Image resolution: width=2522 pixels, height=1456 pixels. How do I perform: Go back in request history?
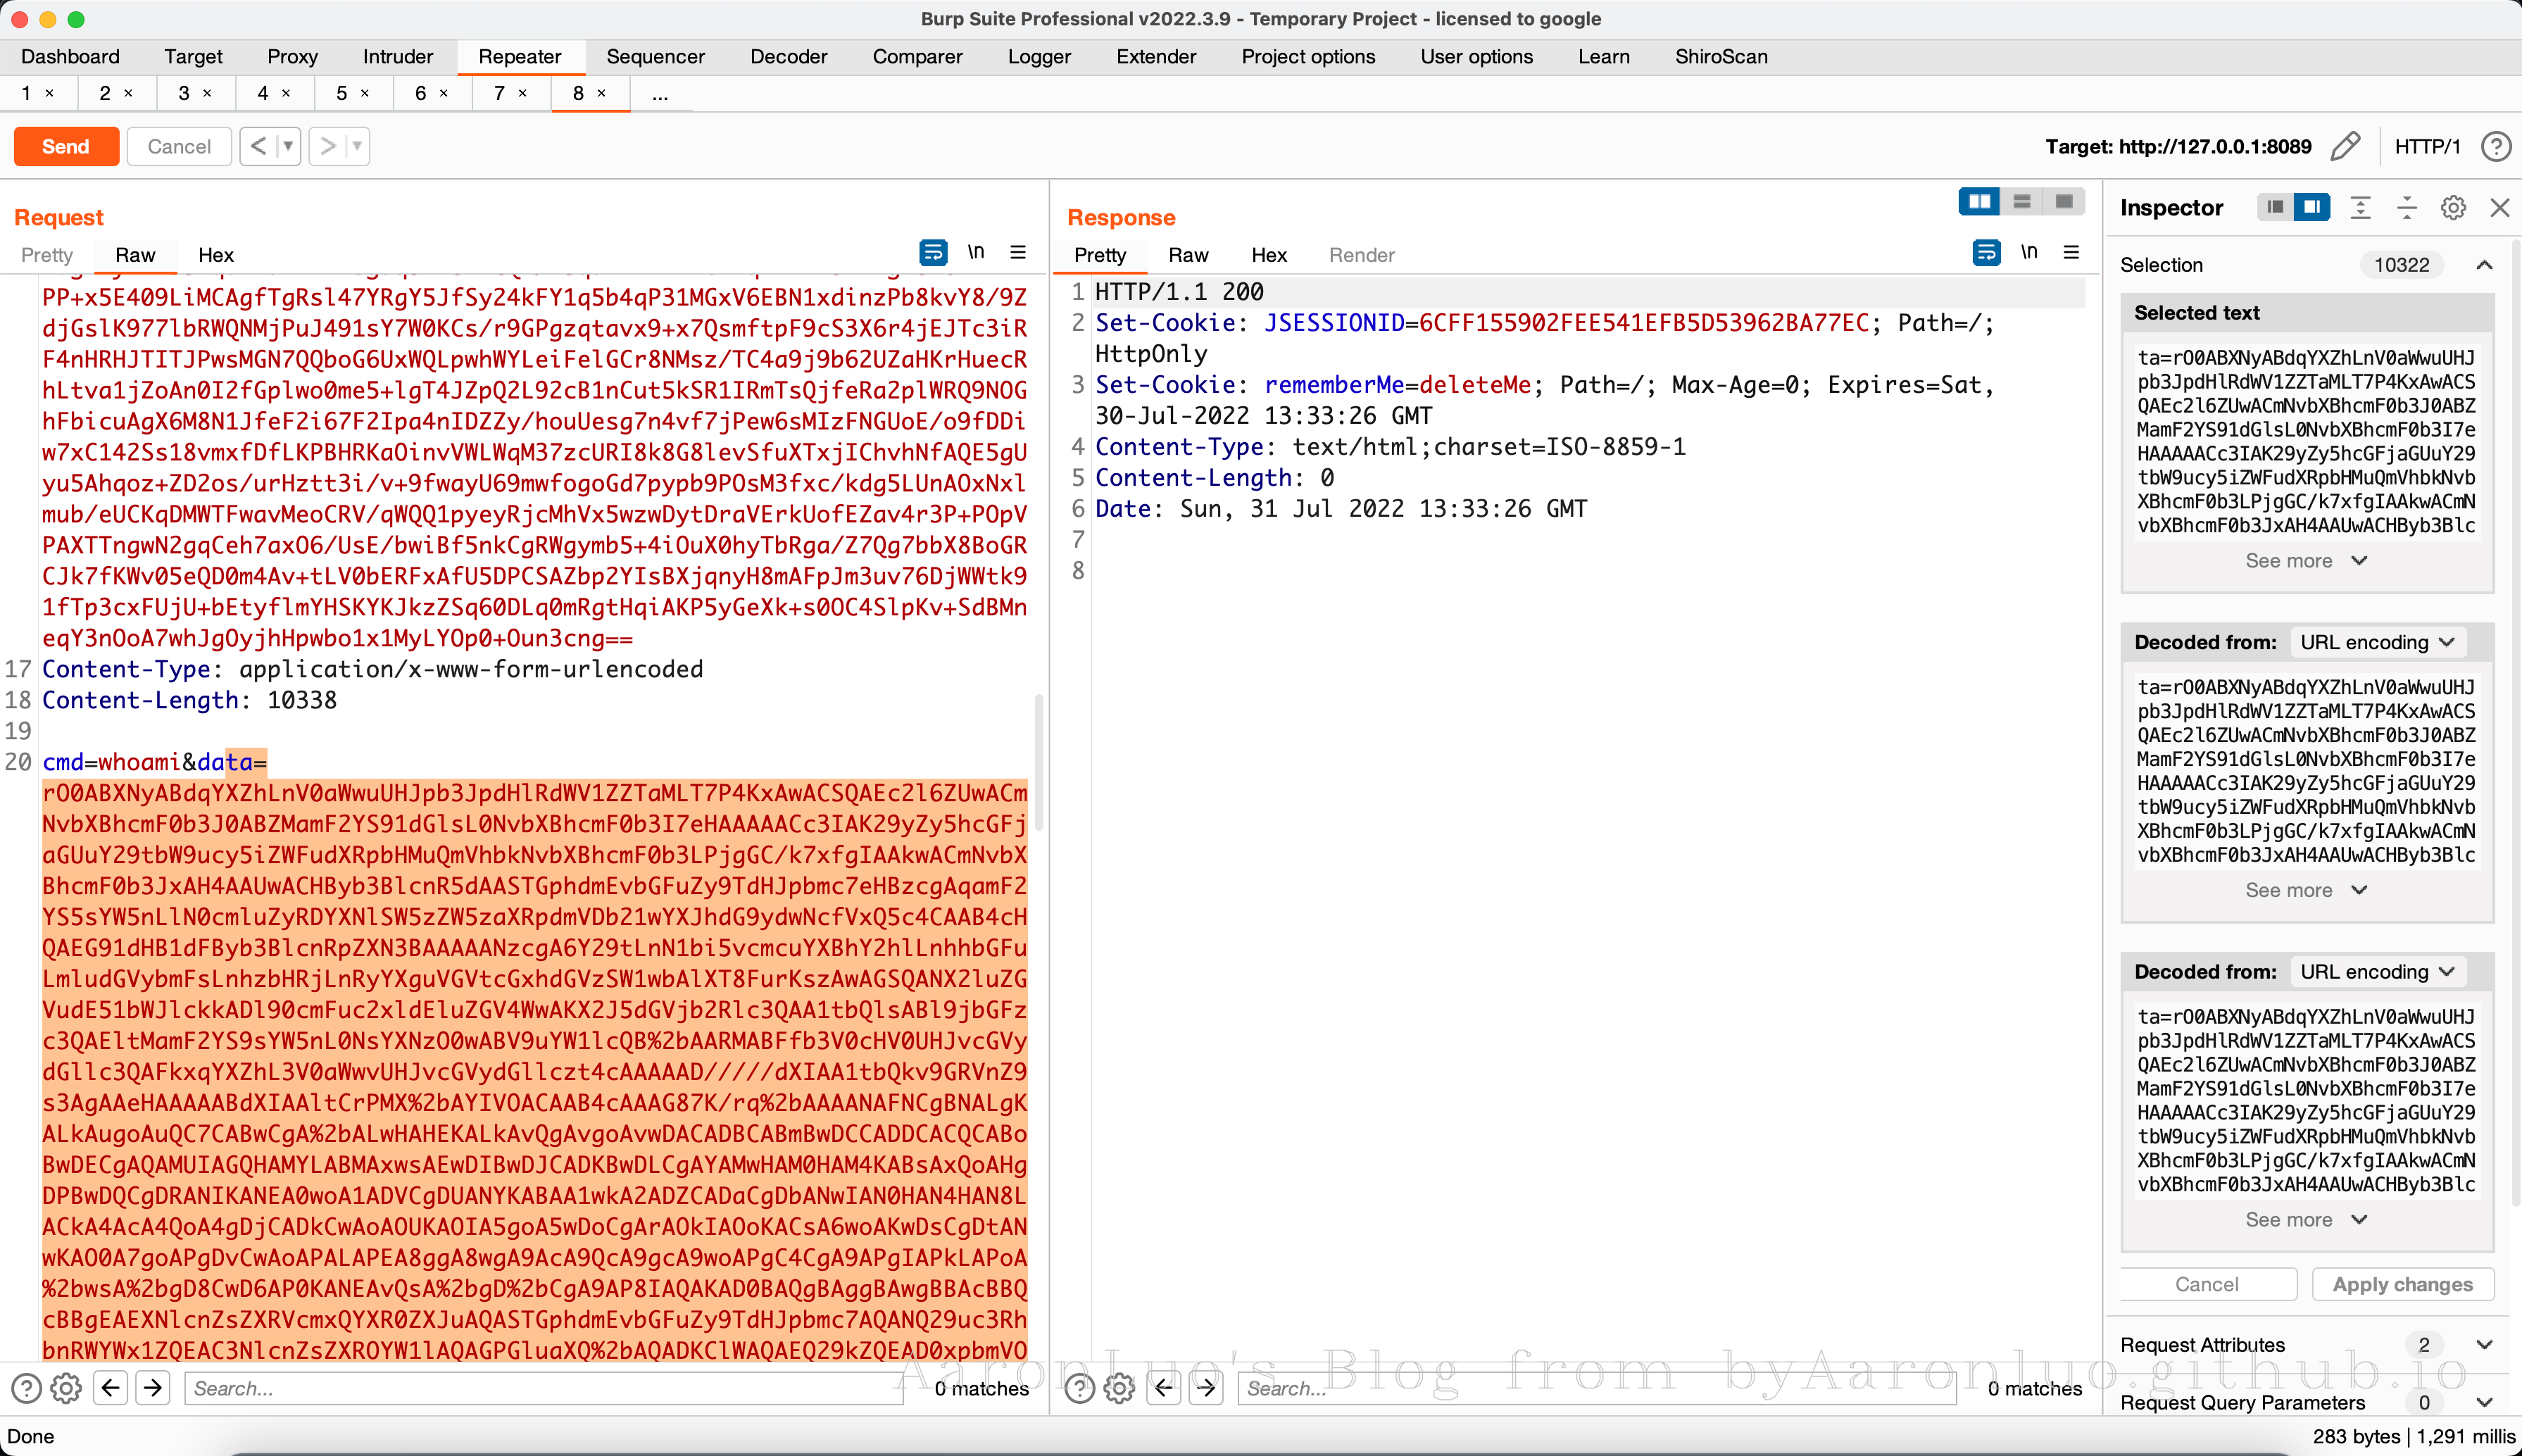pos(258,146)
